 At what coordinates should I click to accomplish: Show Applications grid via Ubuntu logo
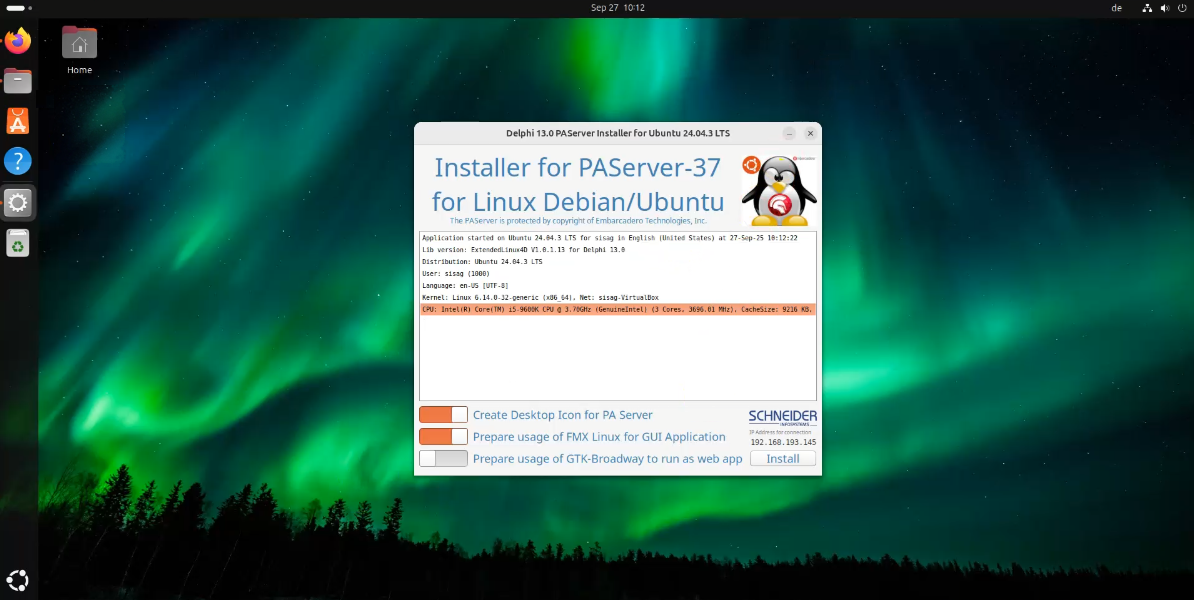[18, 579]
